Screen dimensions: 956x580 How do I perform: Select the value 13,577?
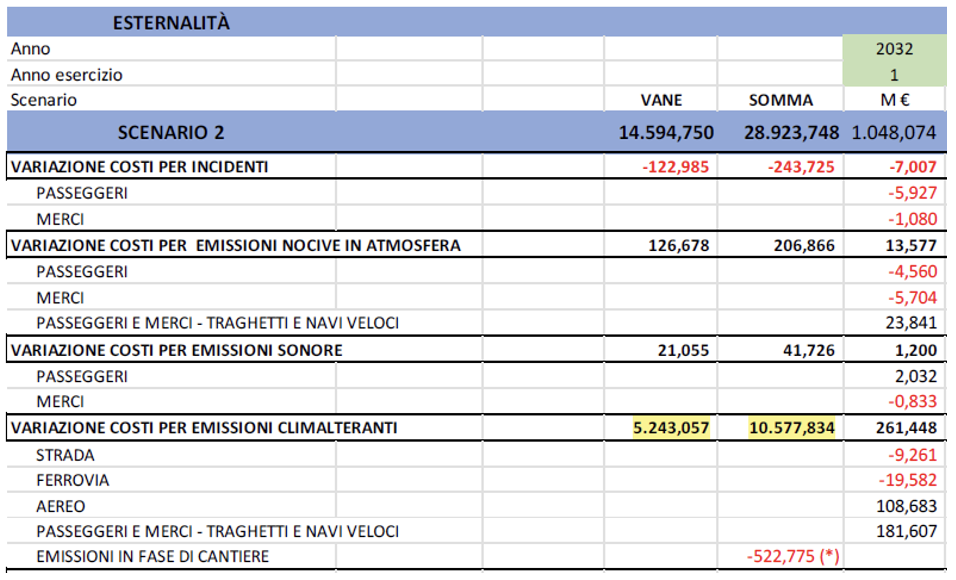click(911, 245)
